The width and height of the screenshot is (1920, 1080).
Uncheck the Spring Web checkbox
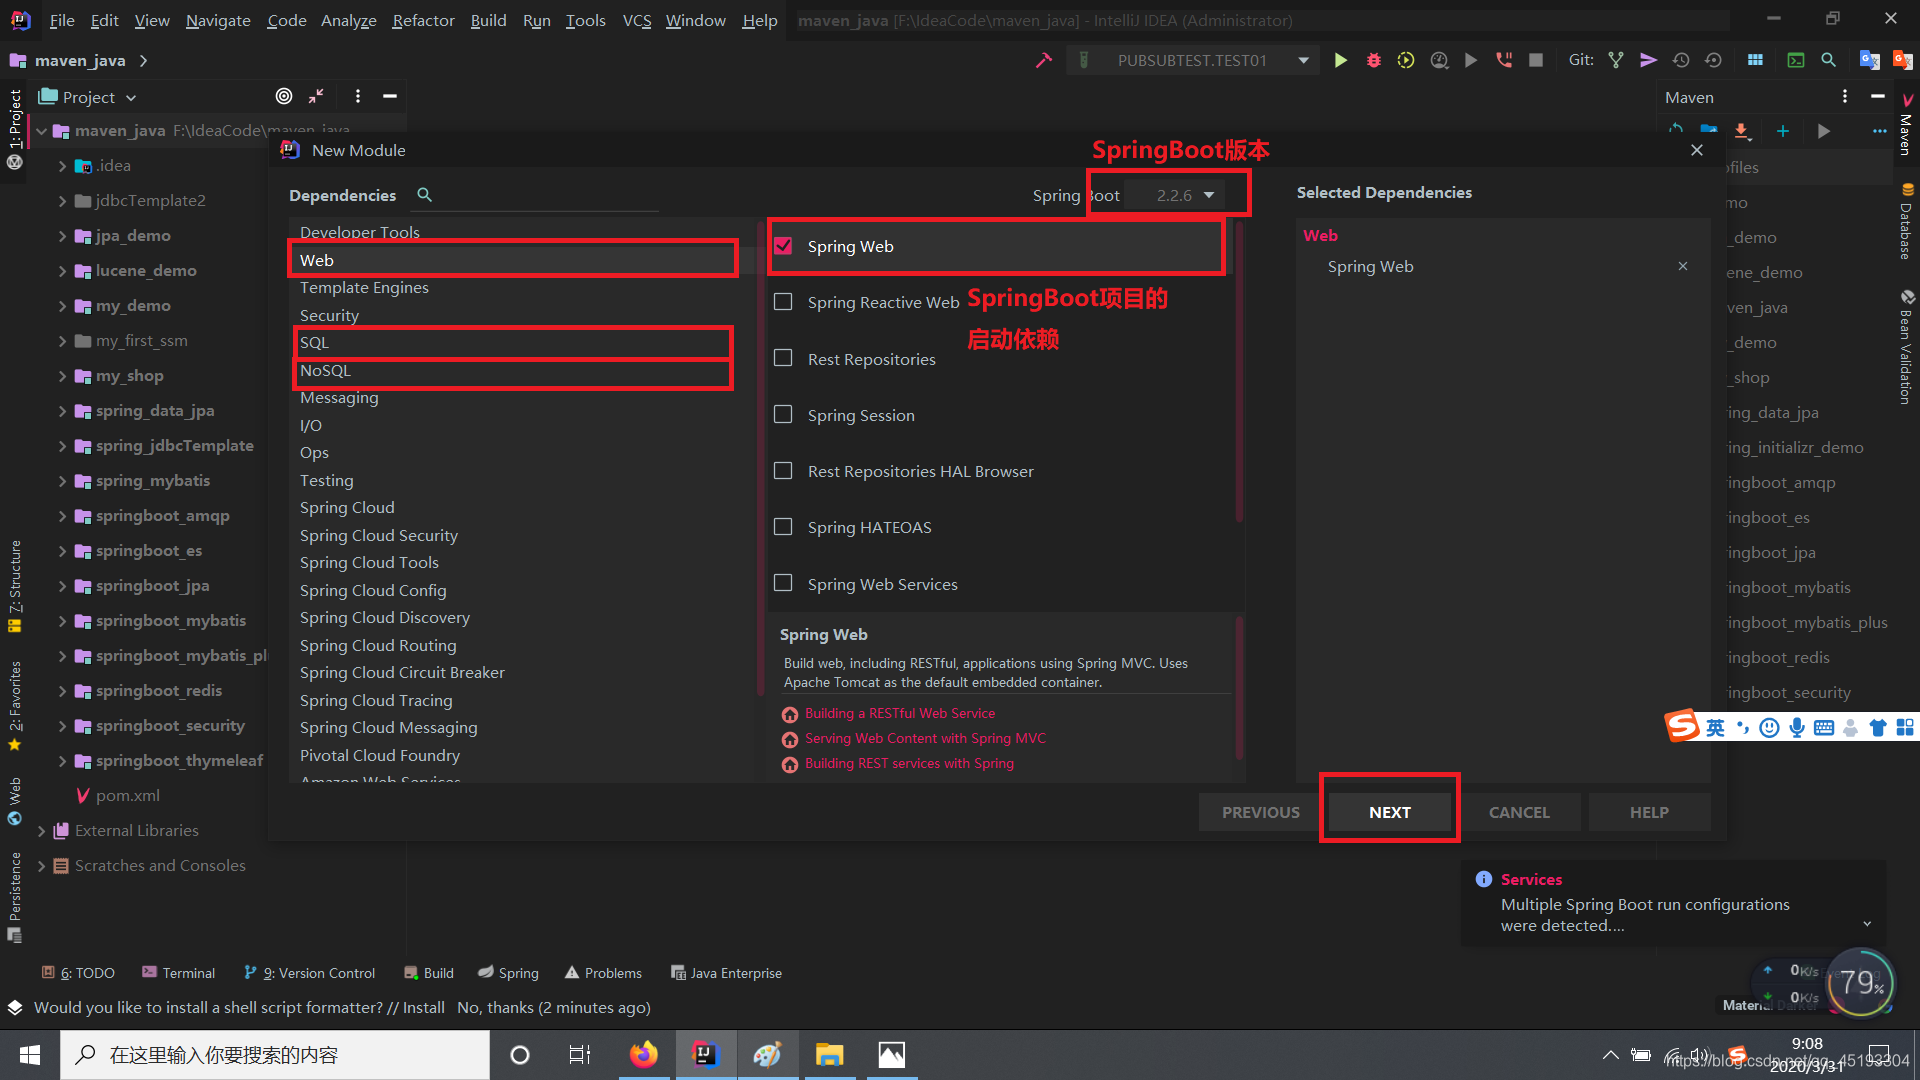(783, 246)
